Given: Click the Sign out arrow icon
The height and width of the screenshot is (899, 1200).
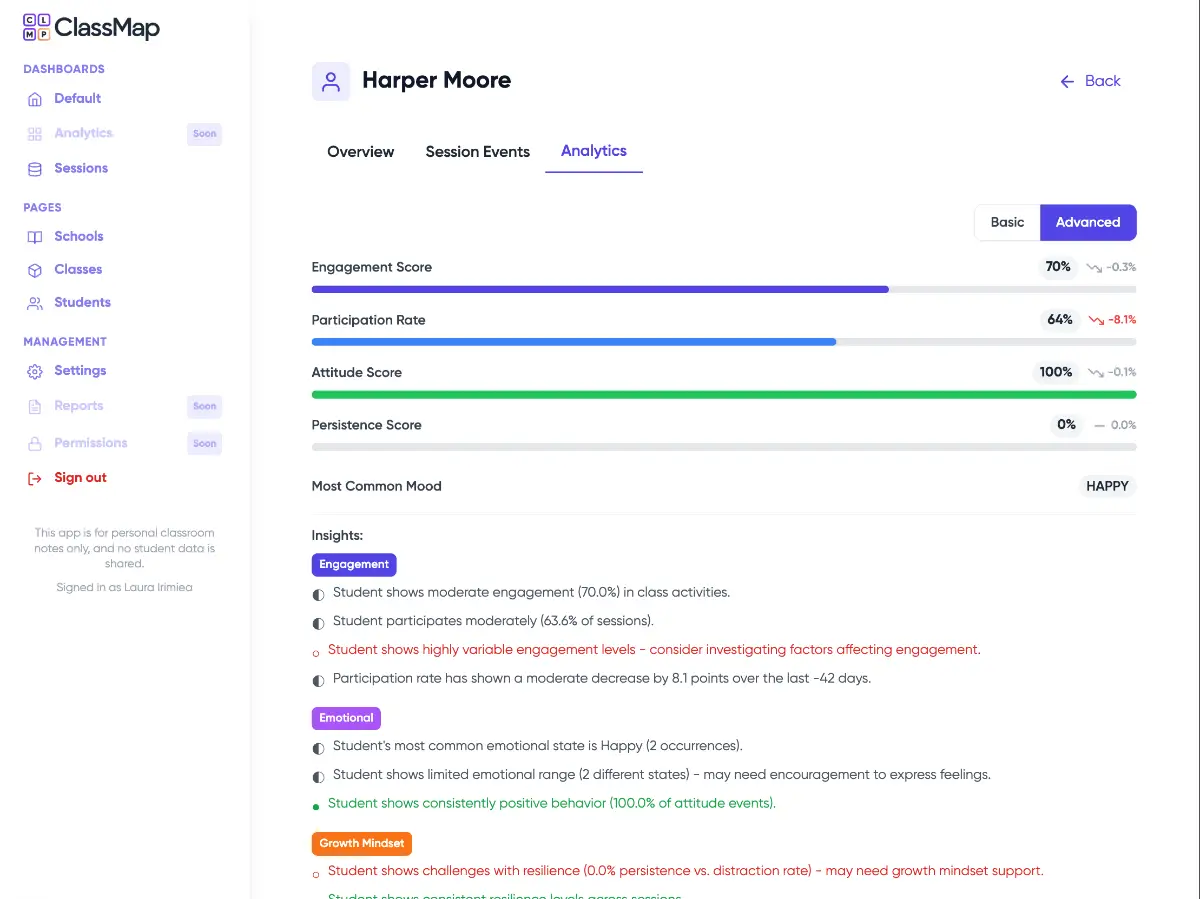Looking at the screenshot, I should point(35,478).
